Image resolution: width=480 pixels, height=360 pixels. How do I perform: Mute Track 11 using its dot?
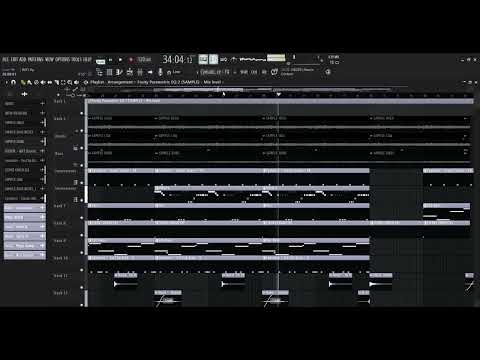[82, 287]
